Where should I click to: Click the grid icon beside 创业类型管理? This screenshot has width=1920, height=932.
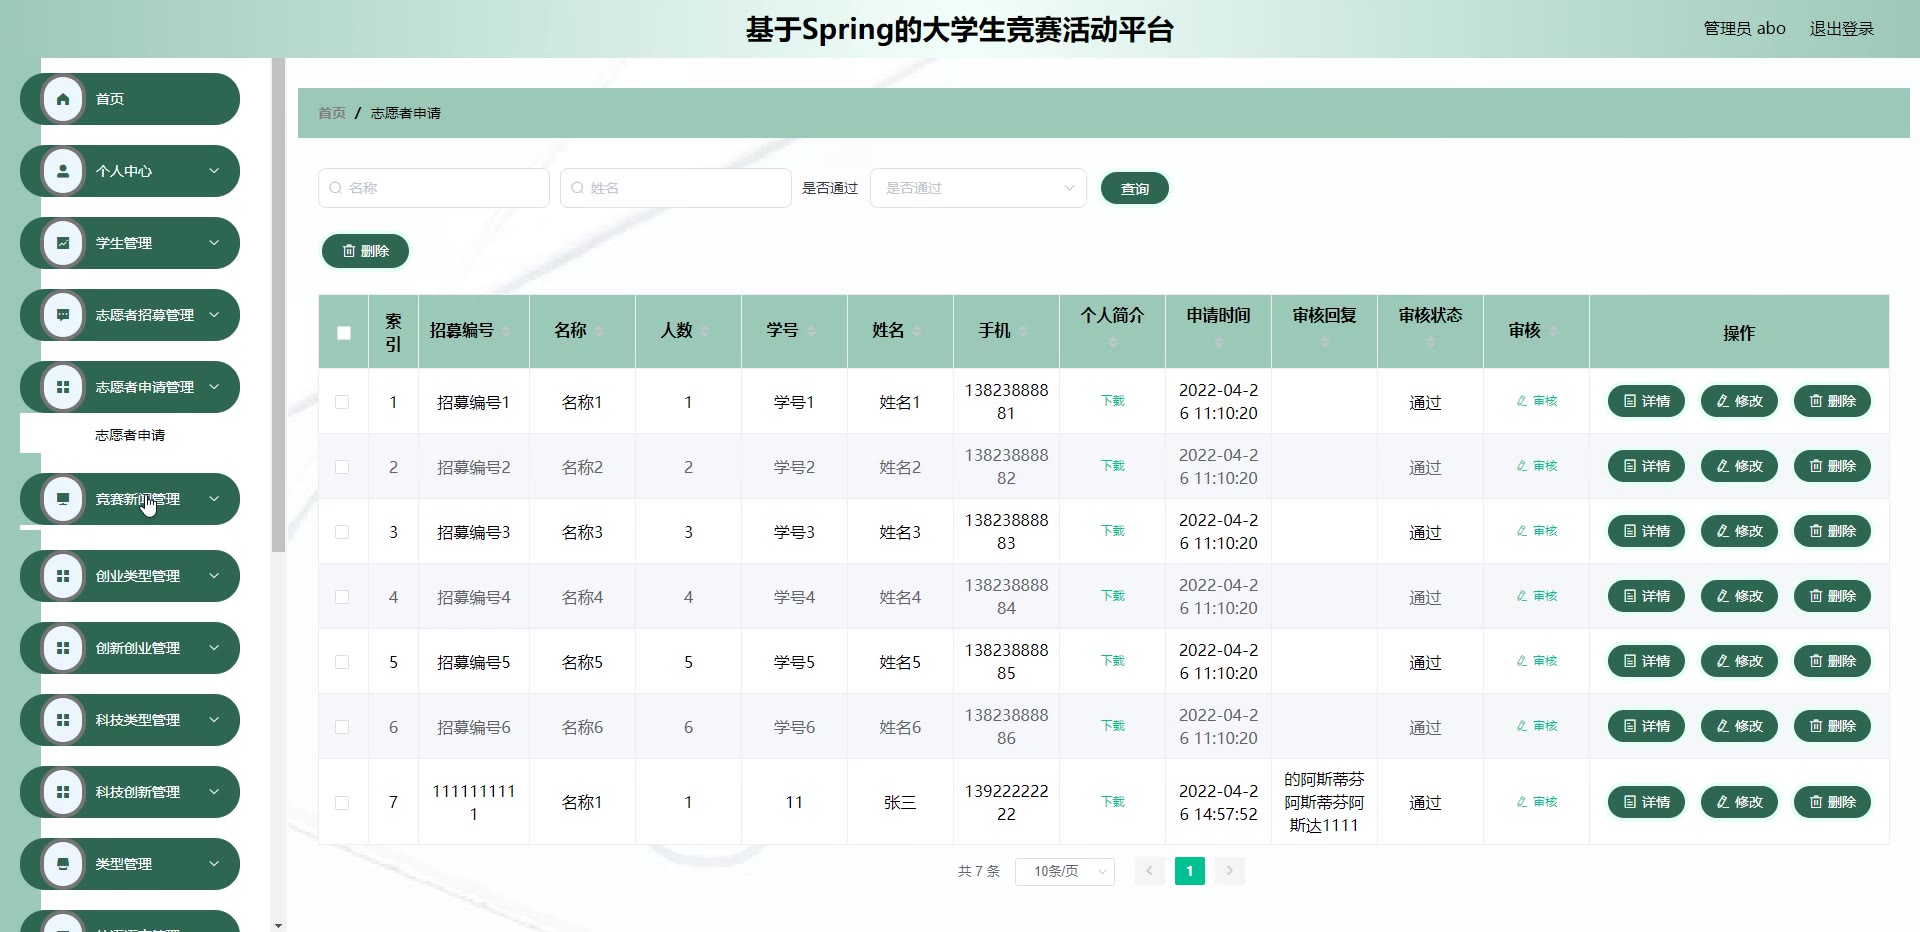(x=63, y=576)
